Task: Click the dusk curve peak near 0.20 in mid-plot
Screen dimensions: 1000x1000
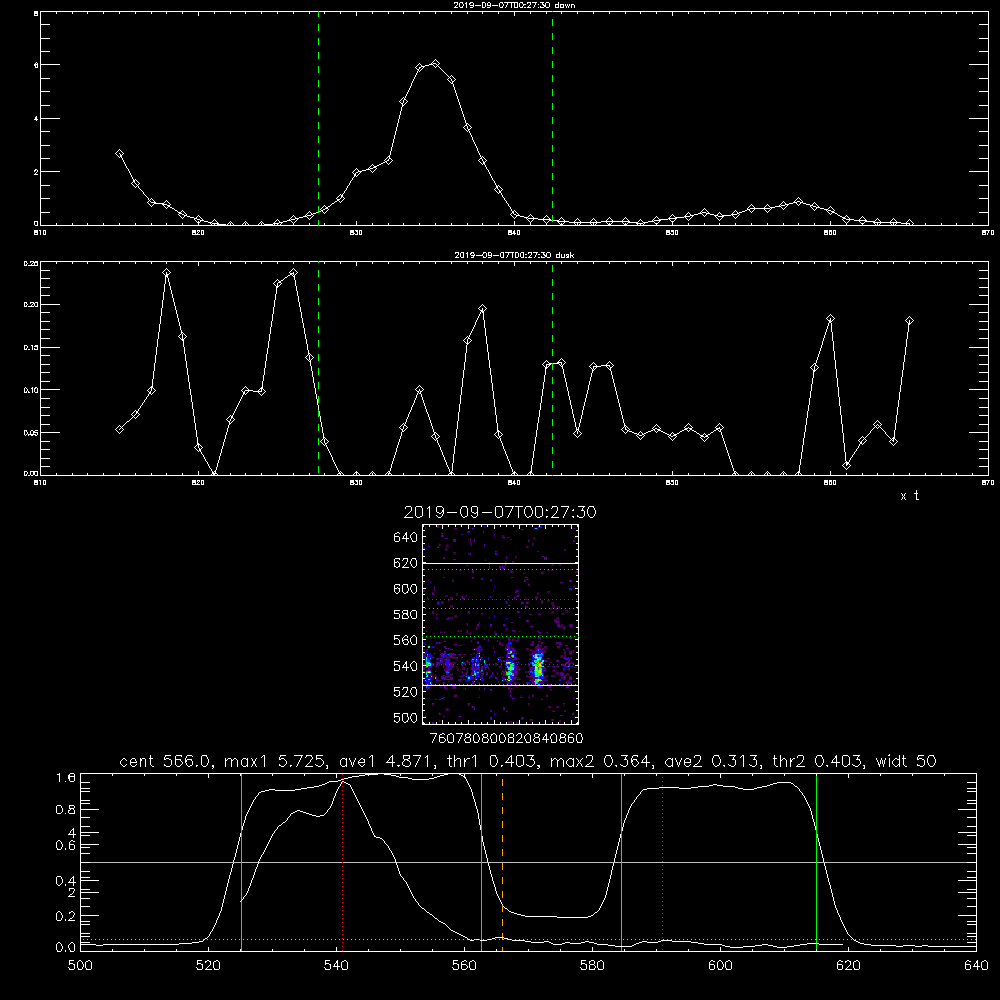Action: [x=483, y=309]
